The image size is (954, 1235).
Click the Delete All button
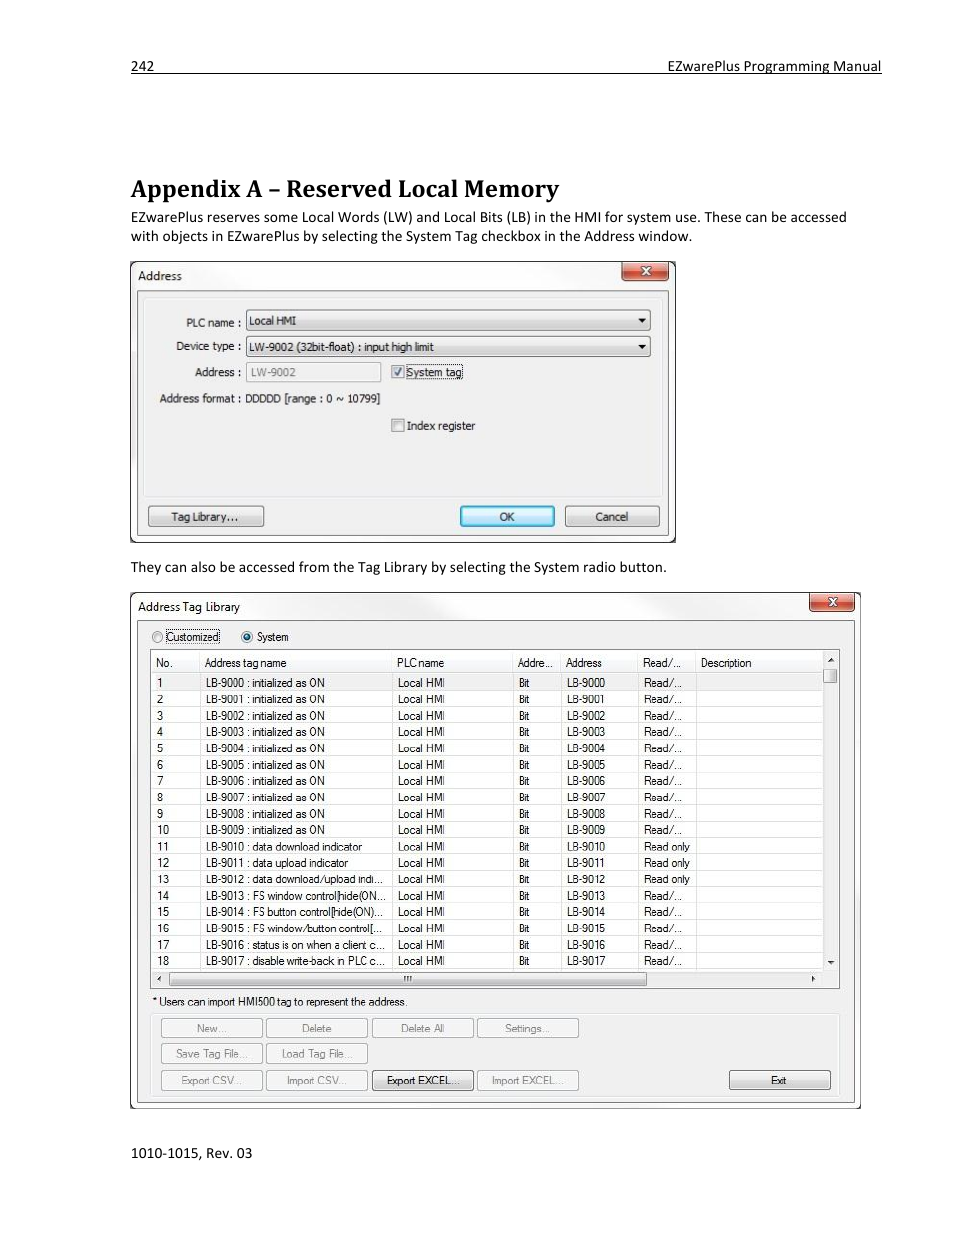[x=423, y=1028]
